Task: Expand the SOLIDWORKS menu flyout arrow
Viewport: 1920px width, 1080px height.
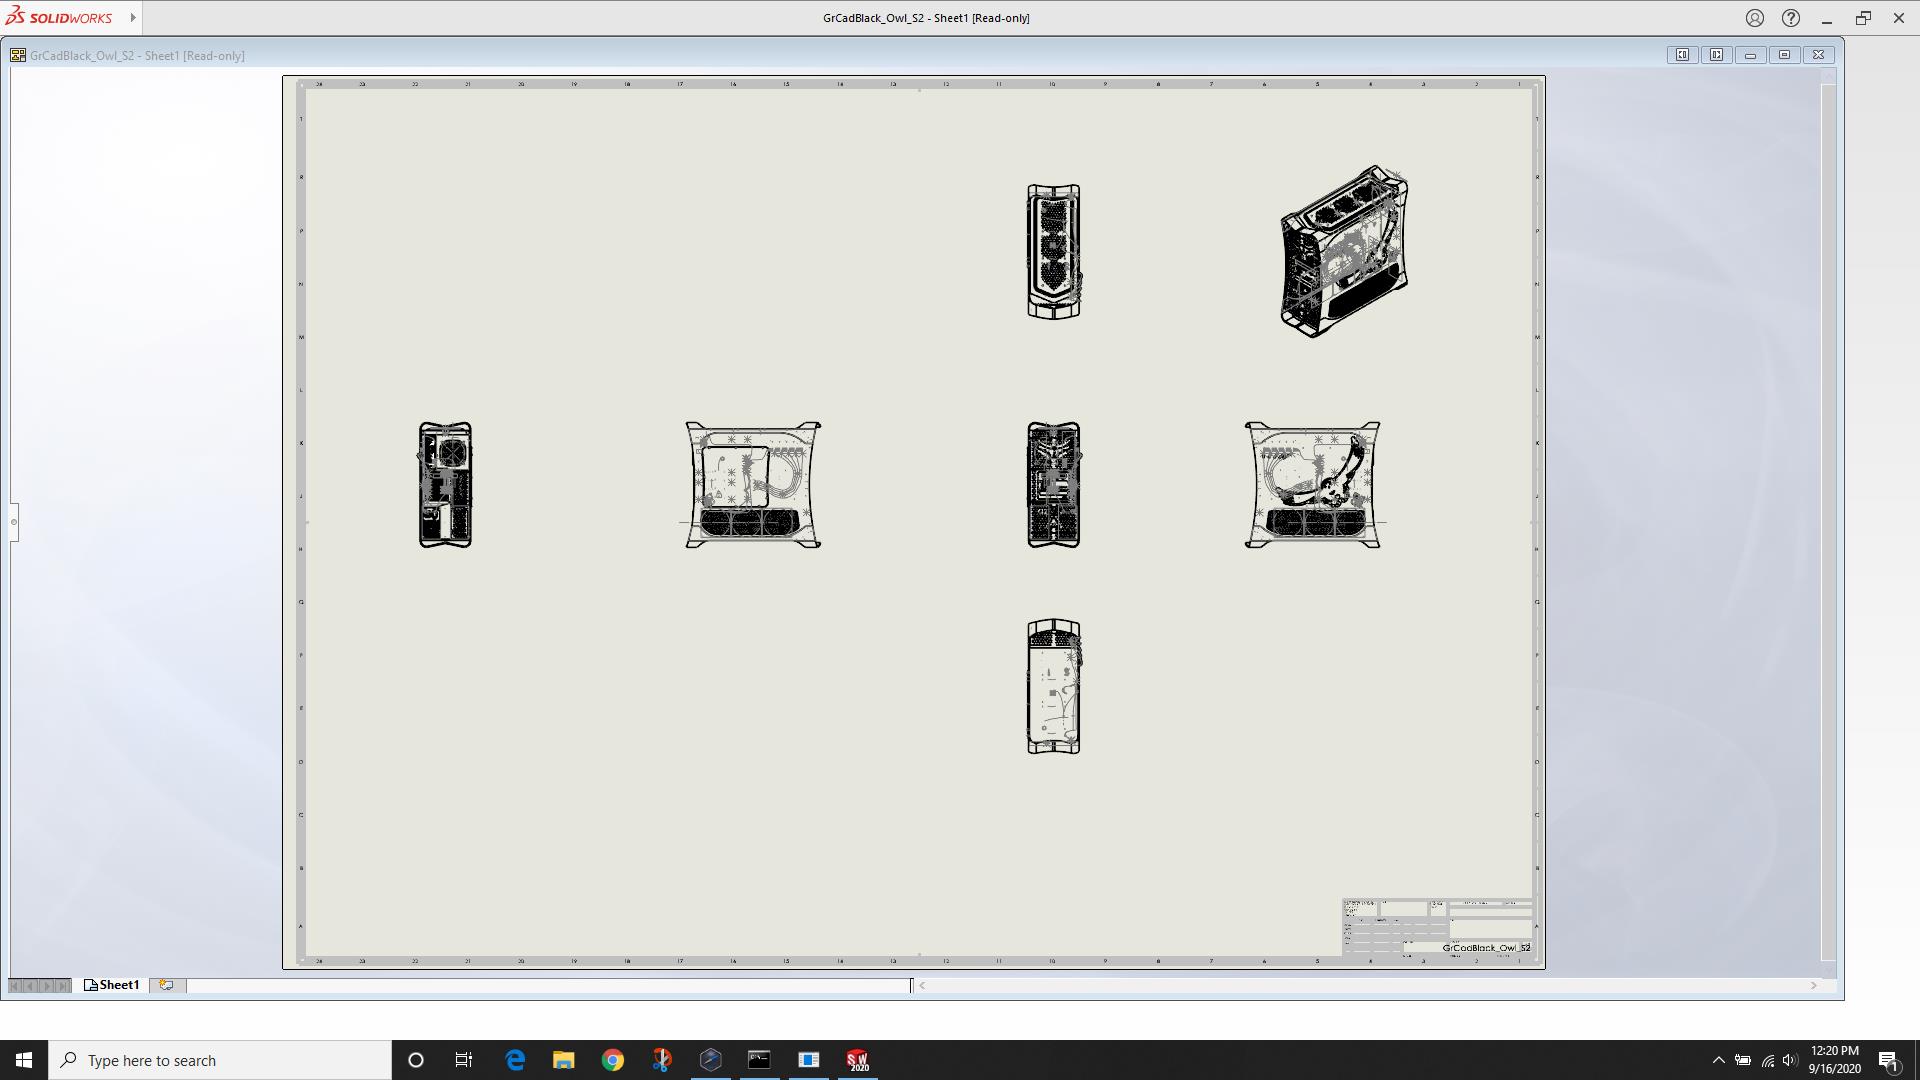Action: tap(133, 17)
